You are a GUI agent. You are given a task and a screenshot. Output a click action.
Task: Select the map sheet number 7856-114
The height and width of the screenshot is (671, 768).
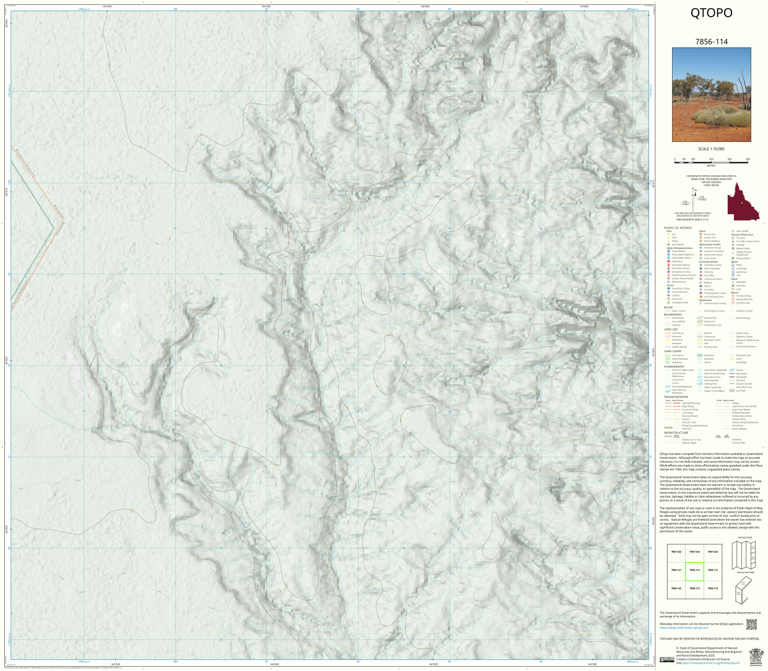click(x=711, y=42)
